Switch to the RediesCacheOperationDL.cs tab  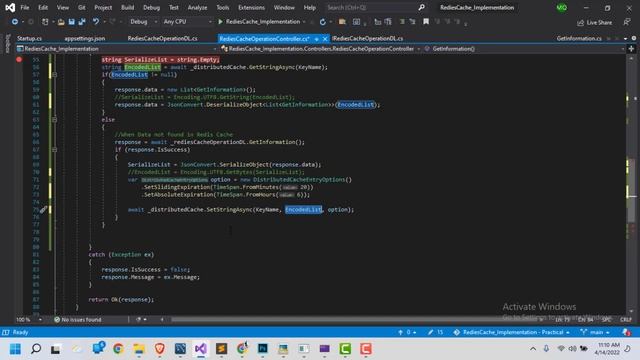[162, 38]
